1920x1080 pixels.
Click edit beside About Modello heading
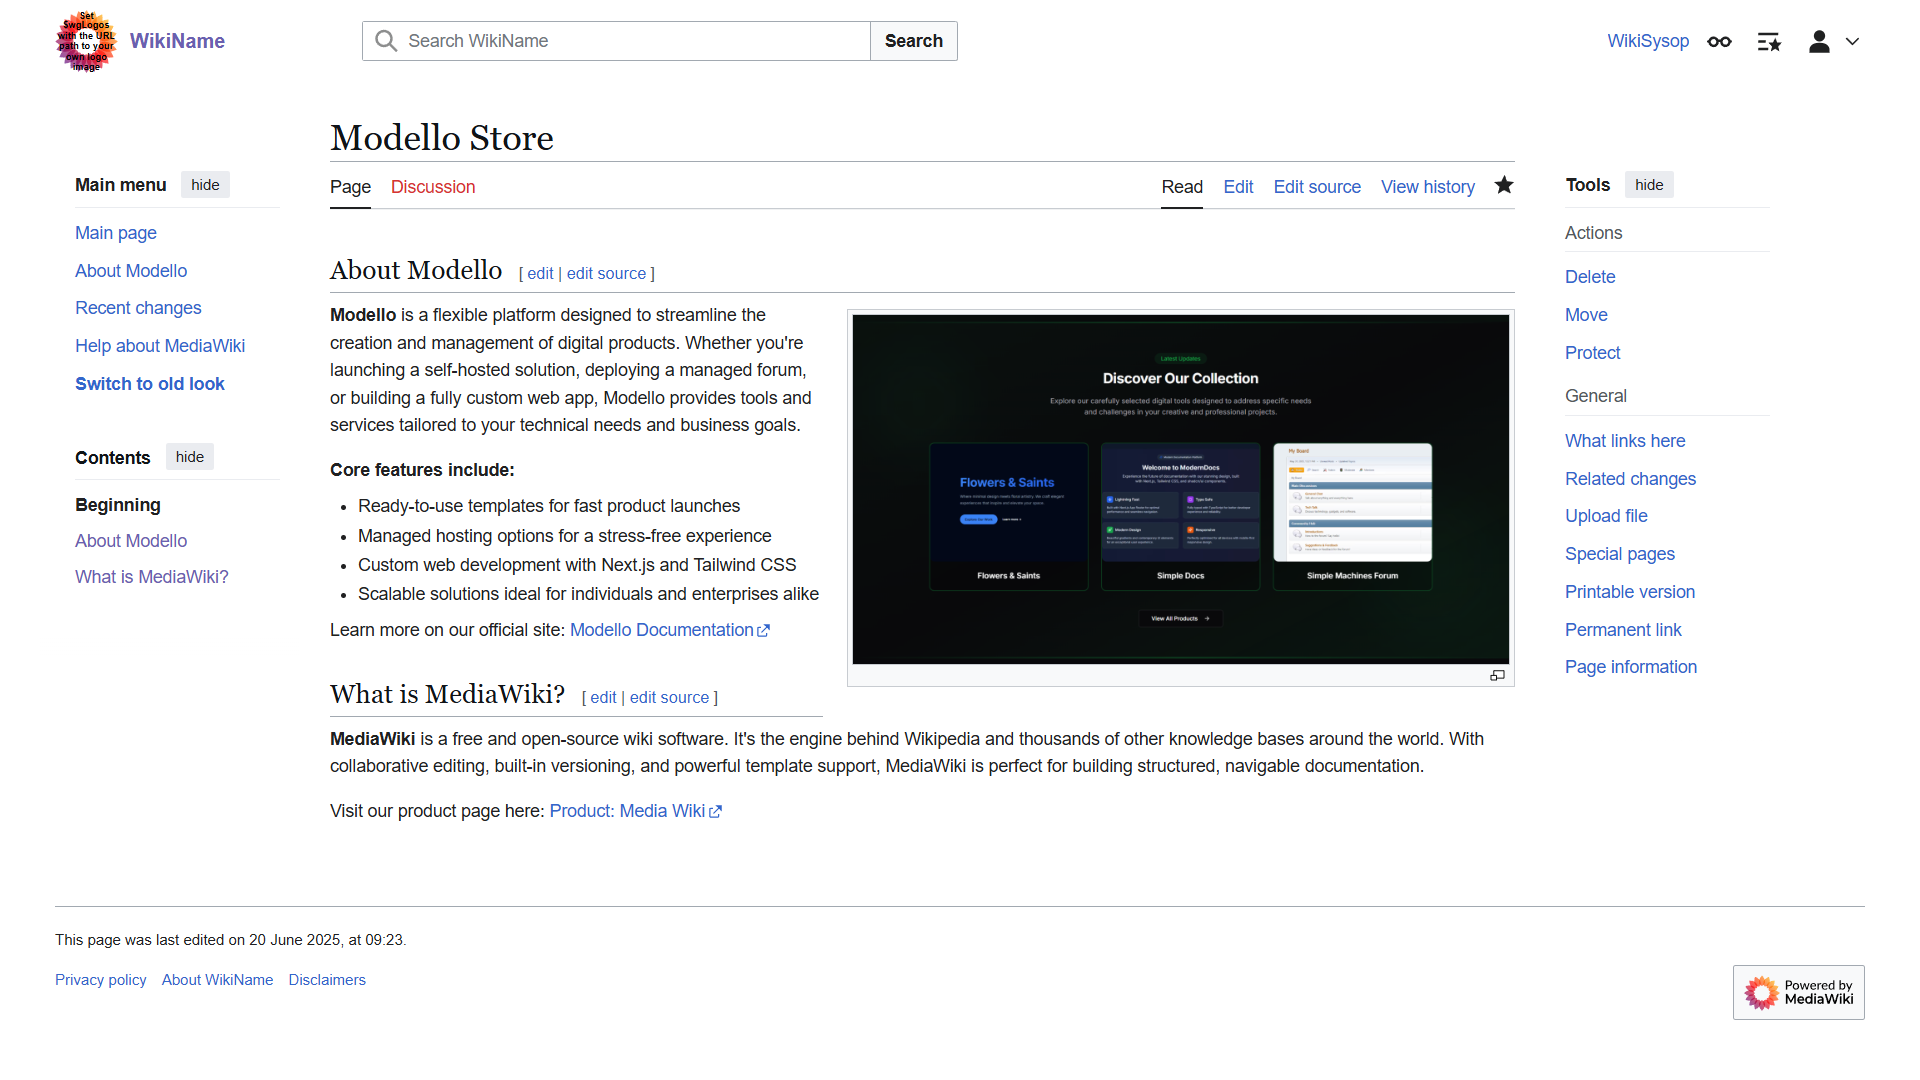tap(540, 273)
